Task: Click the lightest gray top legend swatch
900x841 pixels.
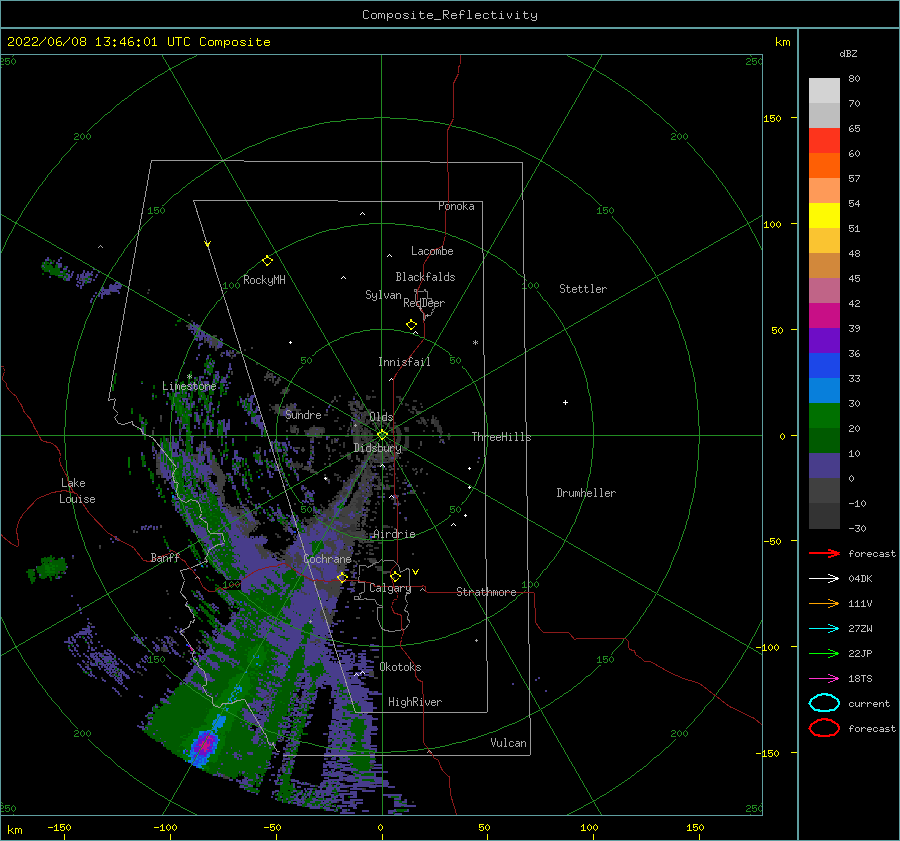Action: (x=824, y=91)
